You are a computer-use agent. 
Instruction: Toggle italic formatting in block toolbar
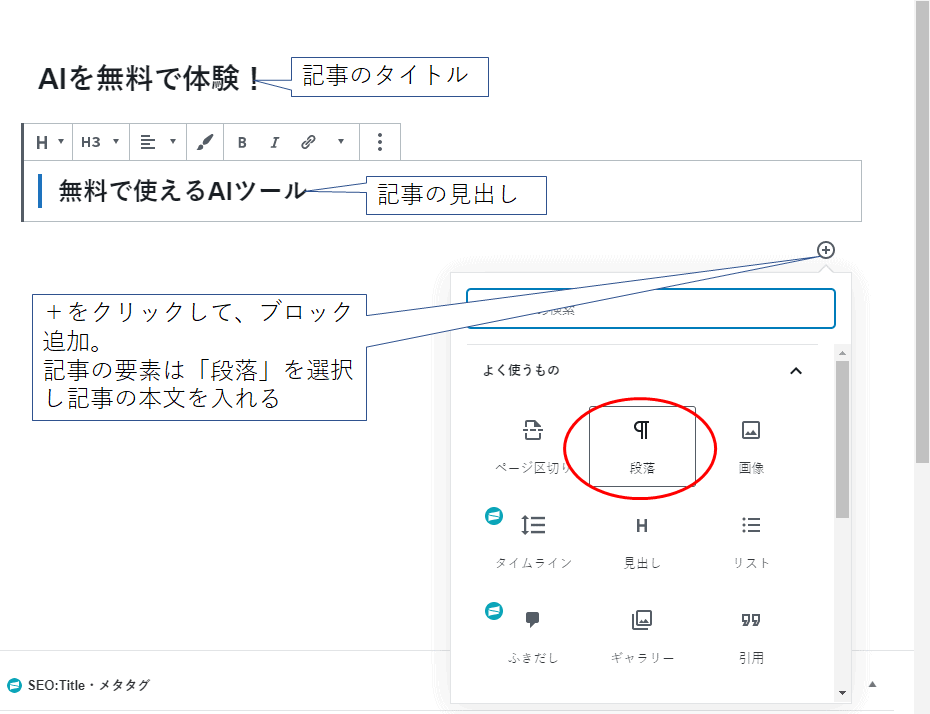tap(274, 143)
